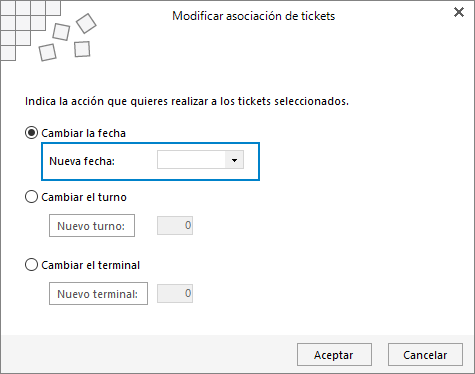Viewport: 475px width, 374px height.
Task: Dismiss the dialog with Cancelar
Action: click(x=425, y=355)
